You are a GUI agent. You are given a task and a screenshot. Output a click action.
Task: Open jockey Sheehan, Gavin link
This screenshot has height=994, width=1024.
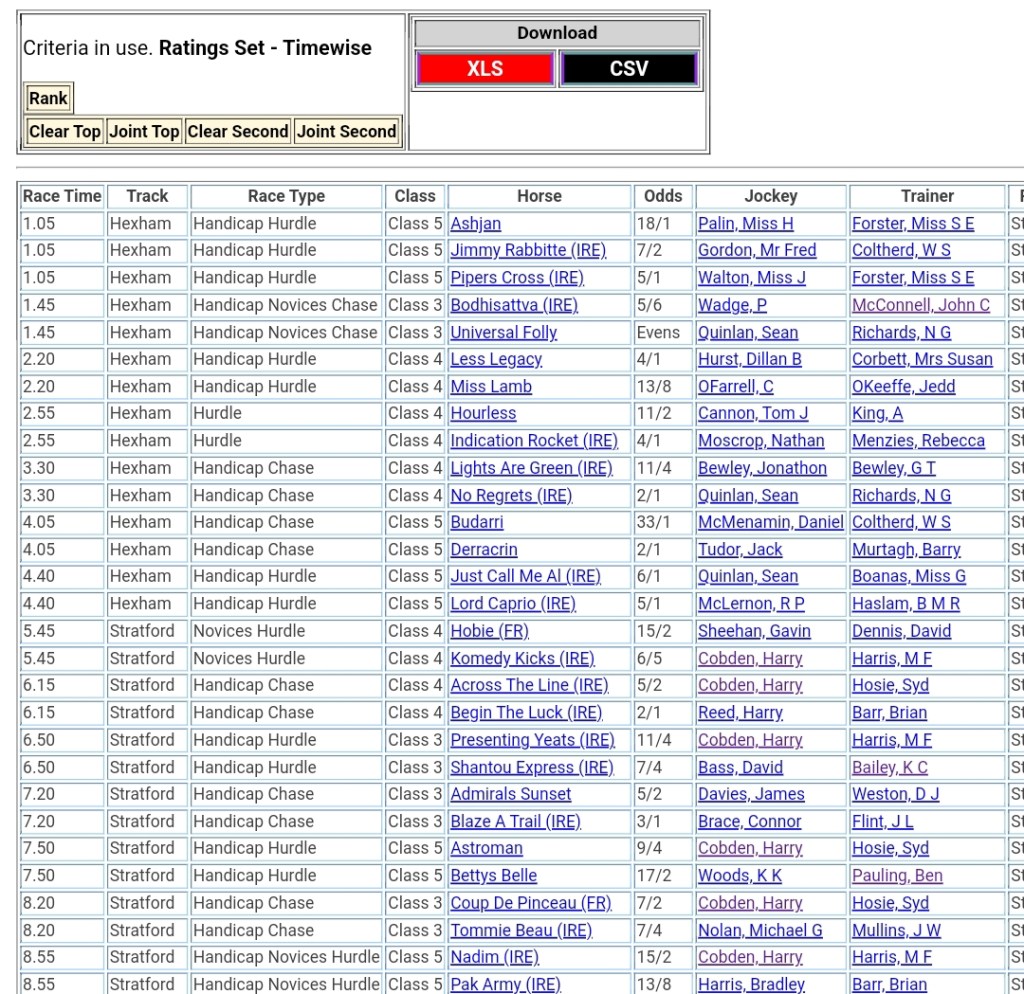pyautogui.click(x=754, y=632)
